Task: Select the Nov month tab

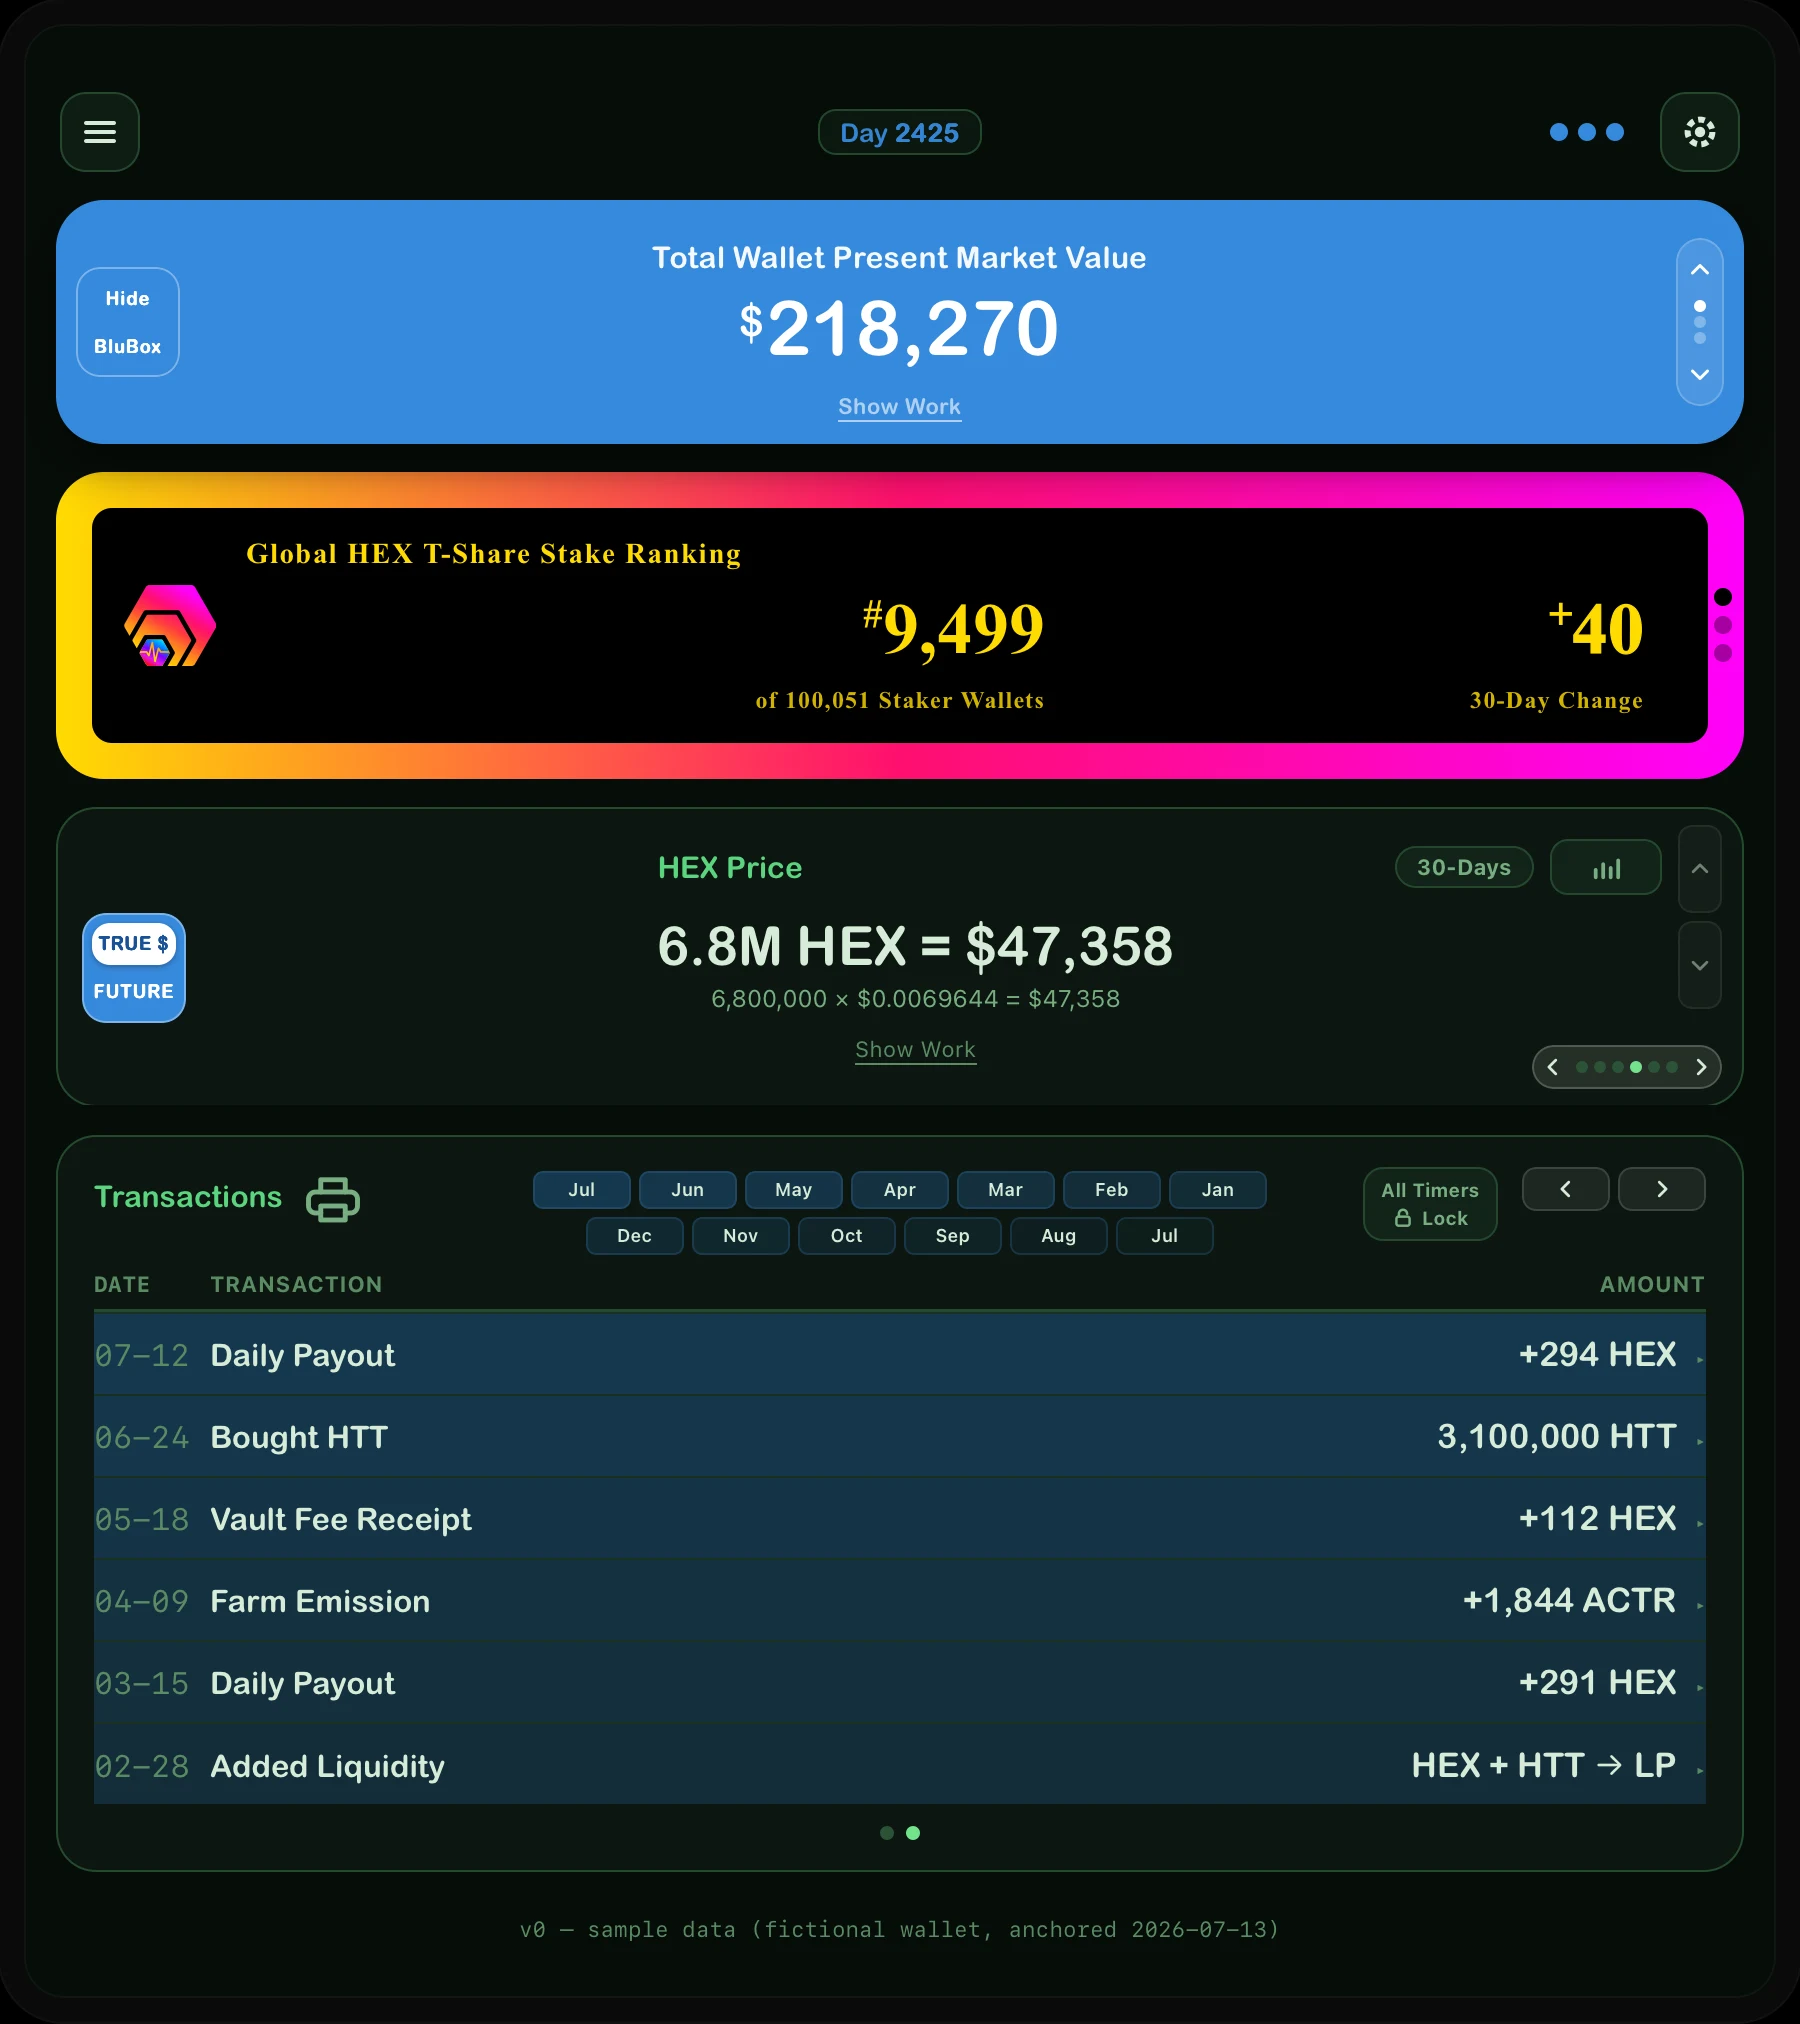Action: tap(741, 1236)
